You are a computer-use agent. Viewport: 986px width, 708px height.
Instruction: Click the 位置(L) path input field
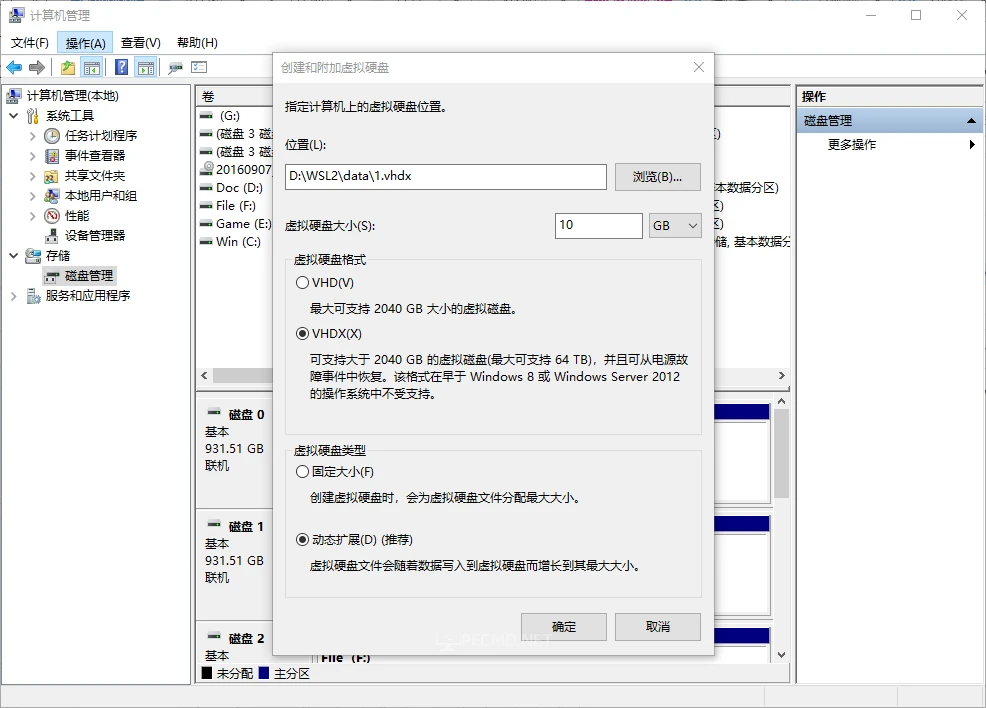tap(446, 177)
